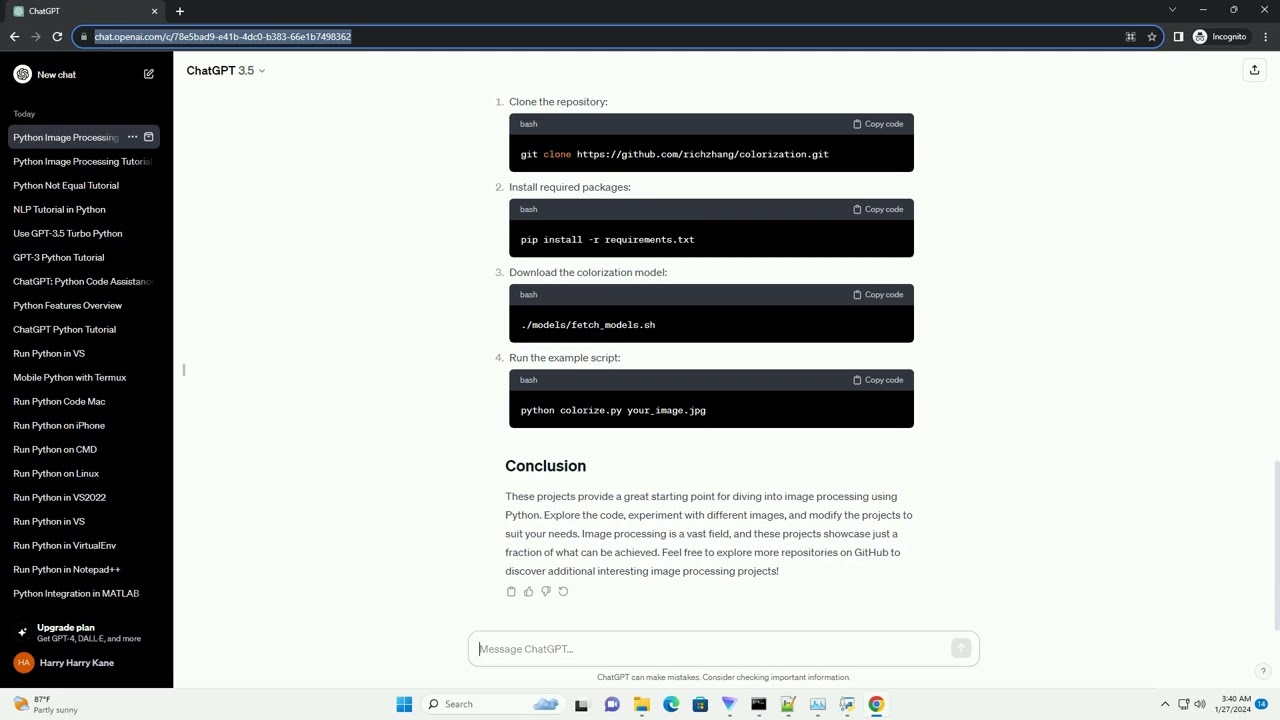Copy the ChatGPT response to clipboard
This screenshot has height=720, width=1280.
tap(511, 592)
